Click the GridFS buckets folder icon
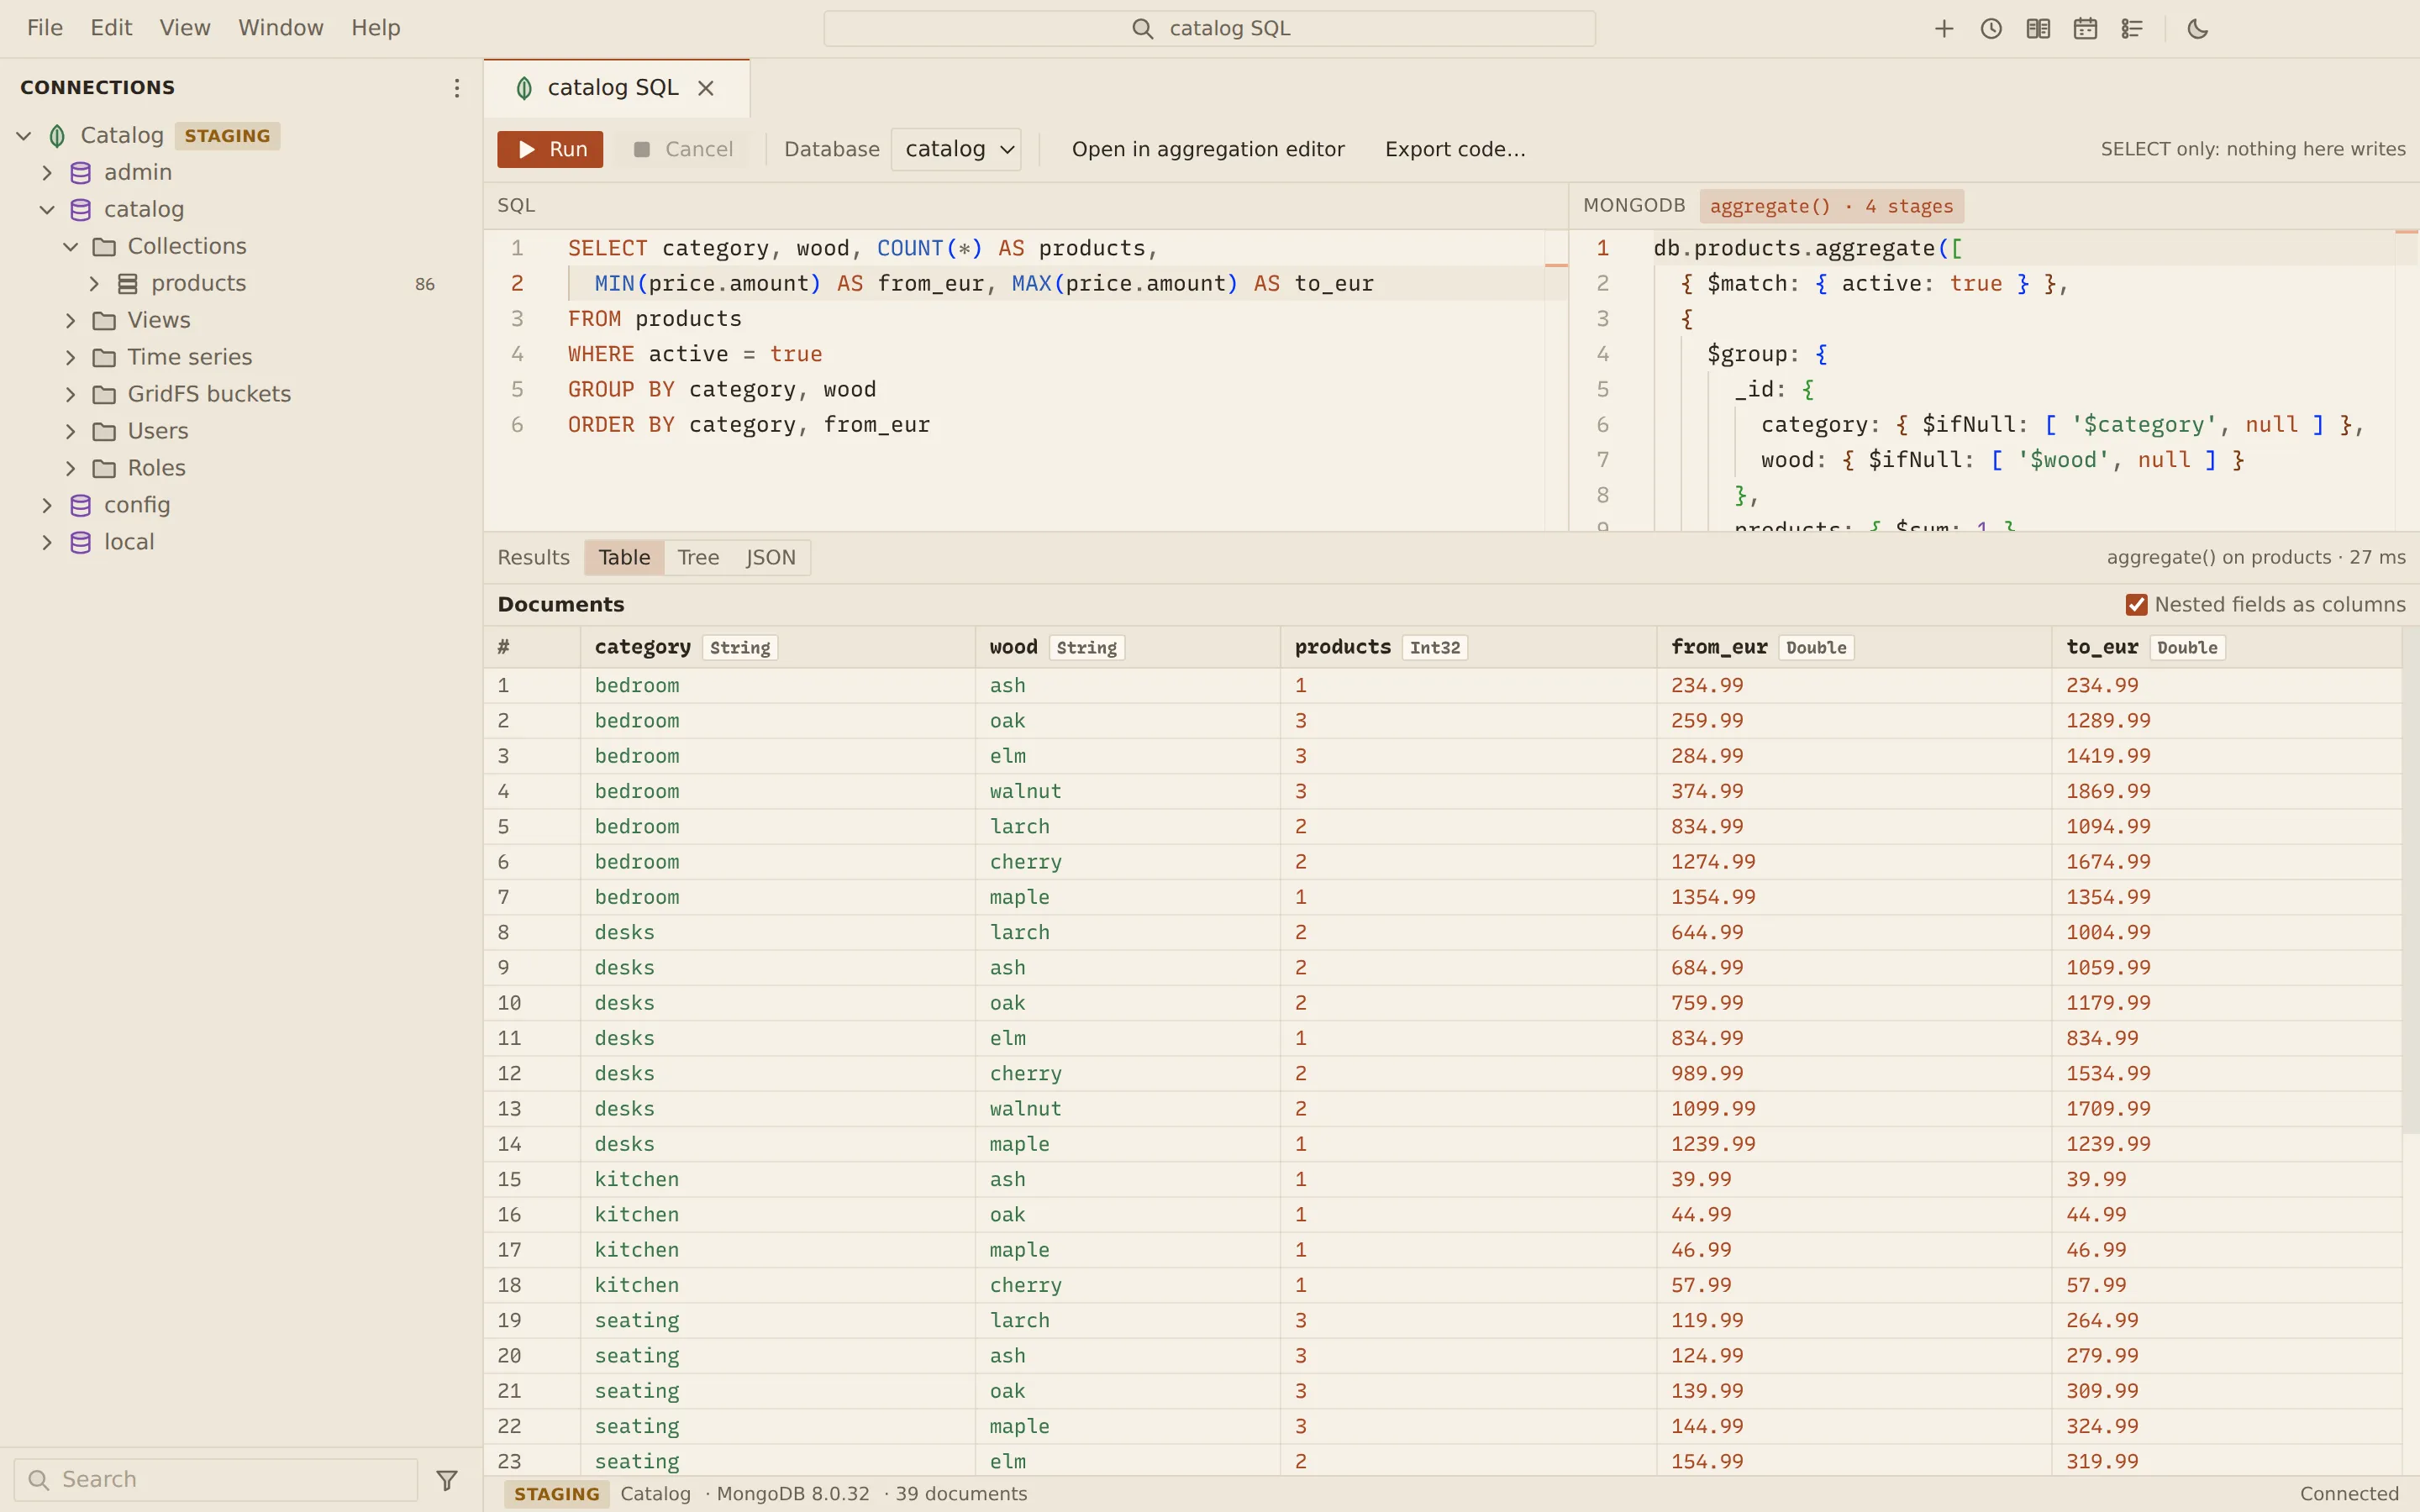The width and height of the screenshot is (2420, 1512). [105, 394]
